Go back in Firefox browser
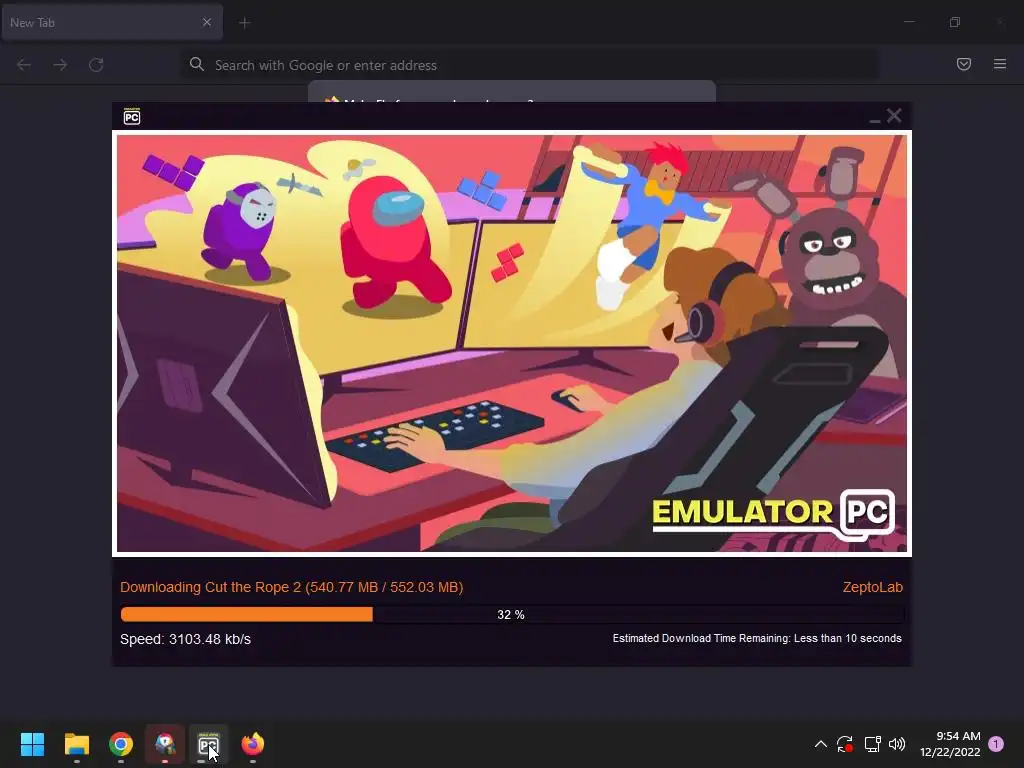The width and height of the screenshot is (1024, 768). 24,65
